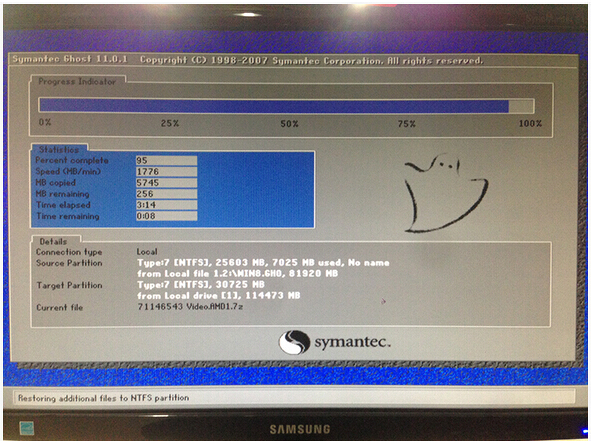Click the Symantec Ghost 11.0.1 title text
This screenshot has height=443, width=591.
click(70, 59)
